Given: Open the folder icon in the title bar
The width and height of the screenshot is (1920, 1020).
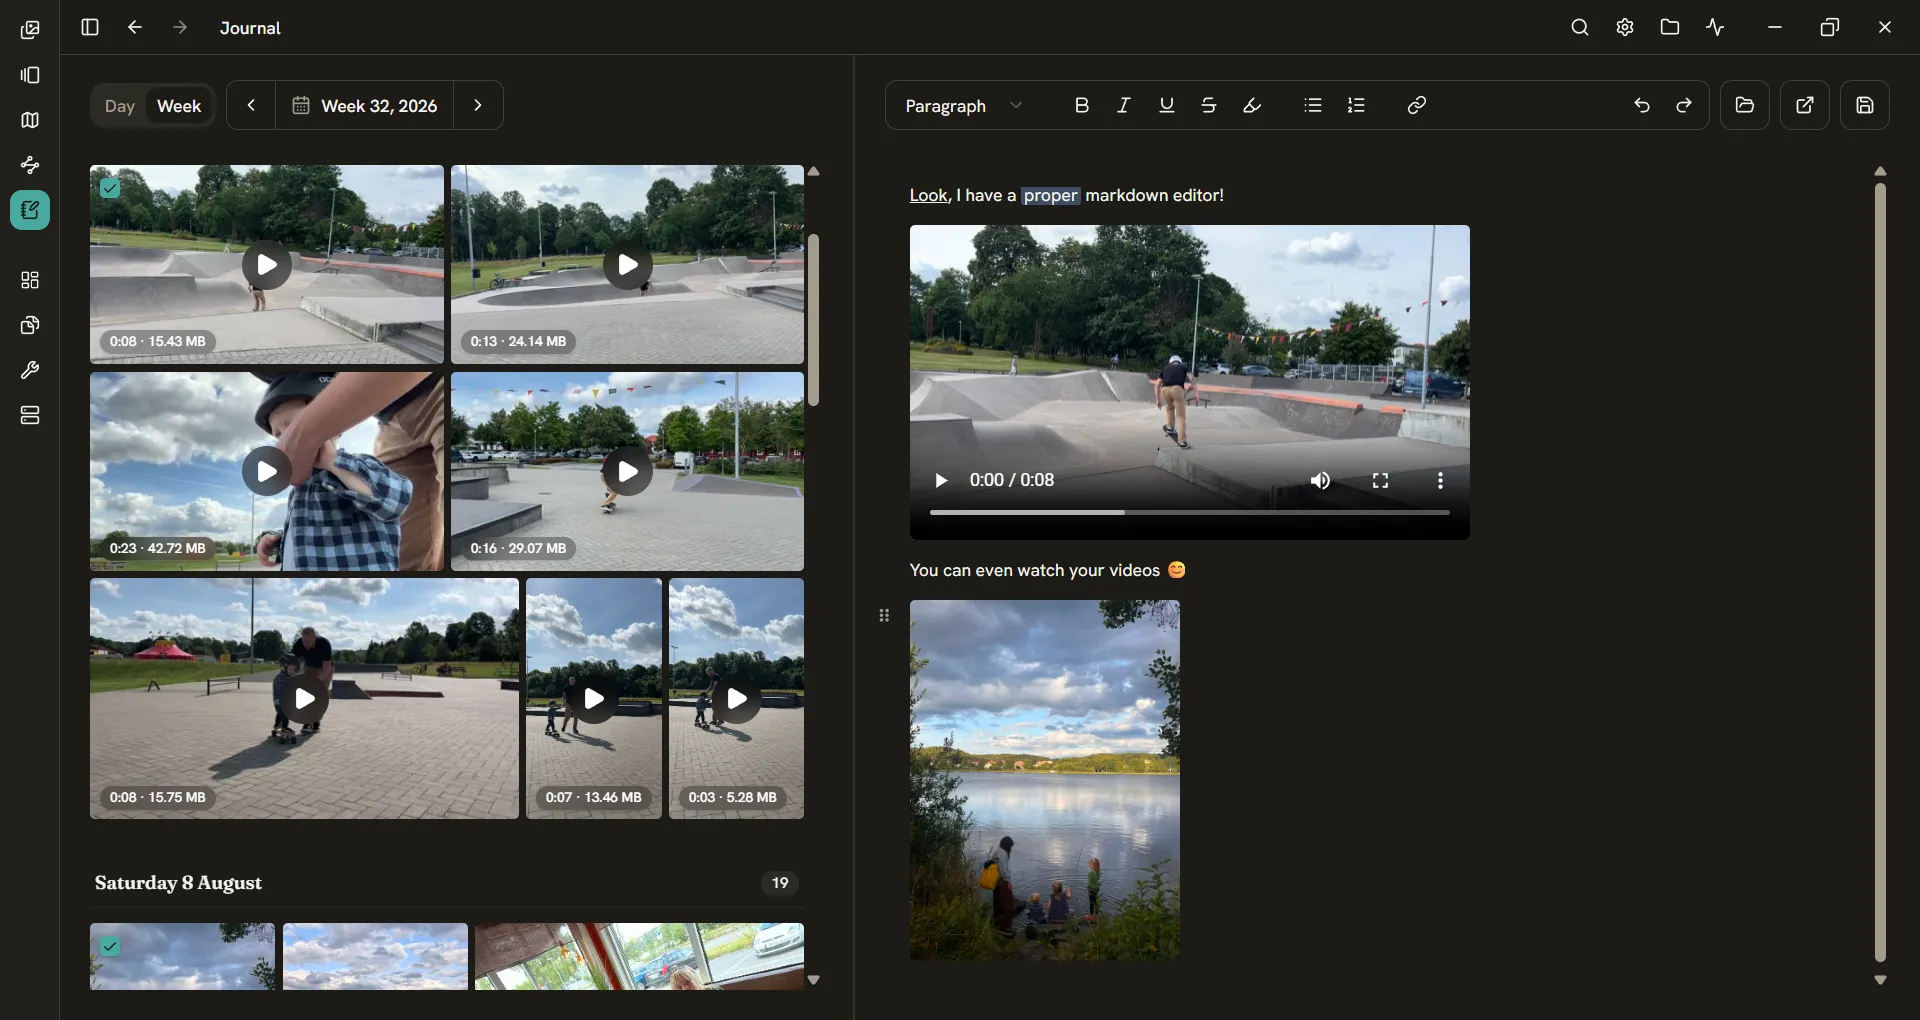Looking at the screenshot, I should (x=1669, y=27).
